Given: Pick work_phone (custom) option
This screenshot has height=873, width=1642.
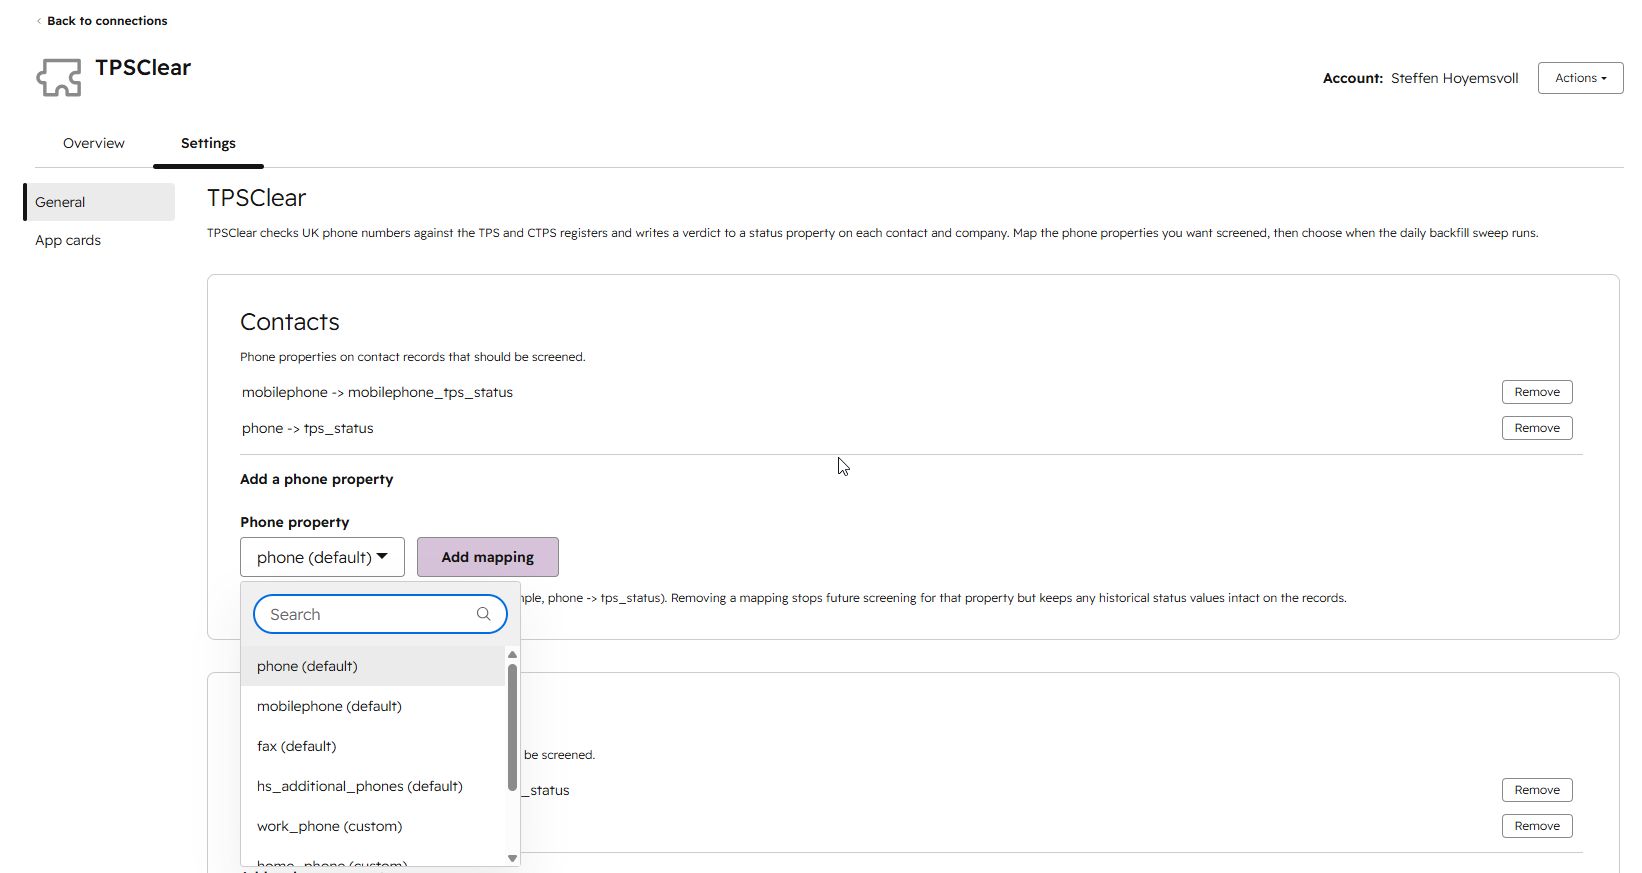Looking at the screenshot, I should coord(373,826).
